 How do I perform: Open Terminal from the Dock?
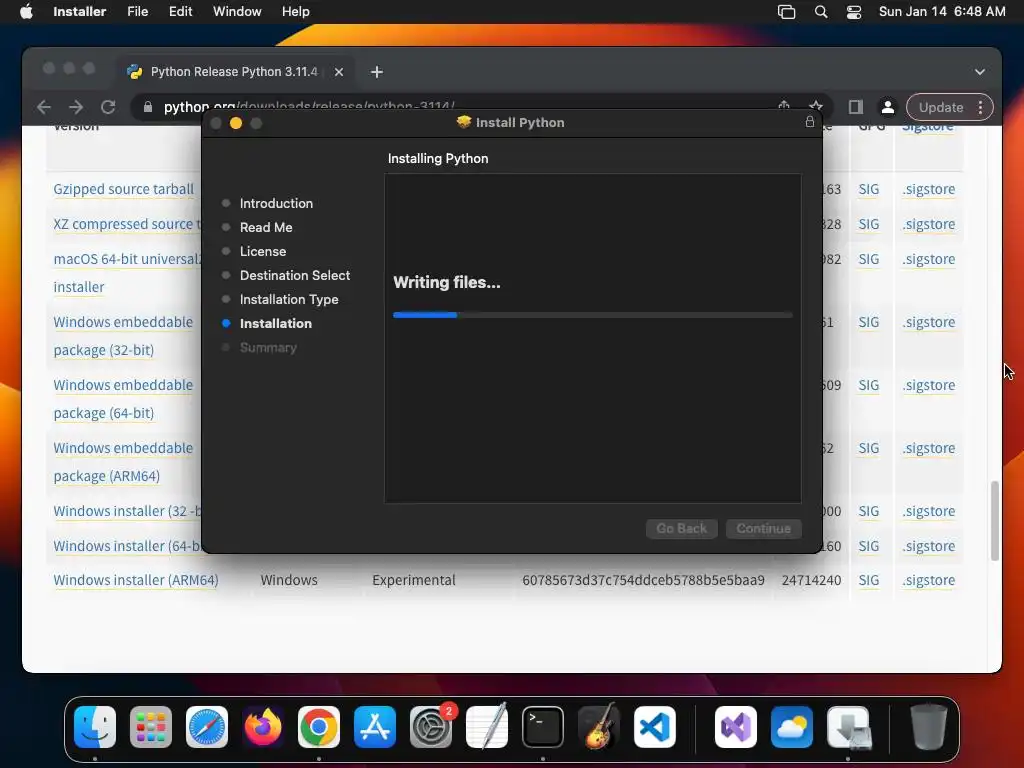pyautogui.click(x=543, y=727)
